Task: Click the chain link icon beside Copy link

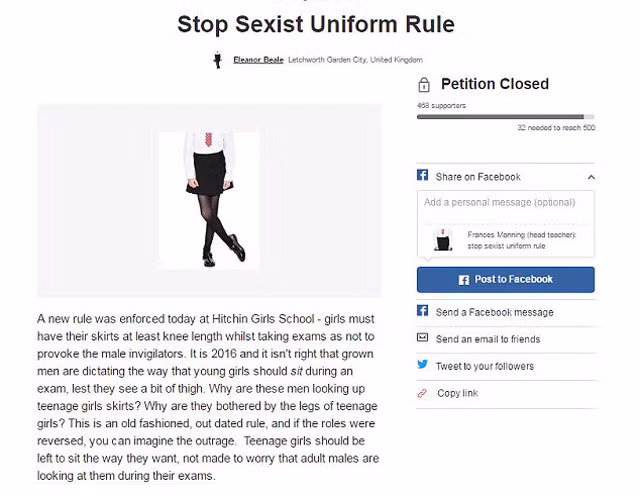Action: (x=423, y=393)
